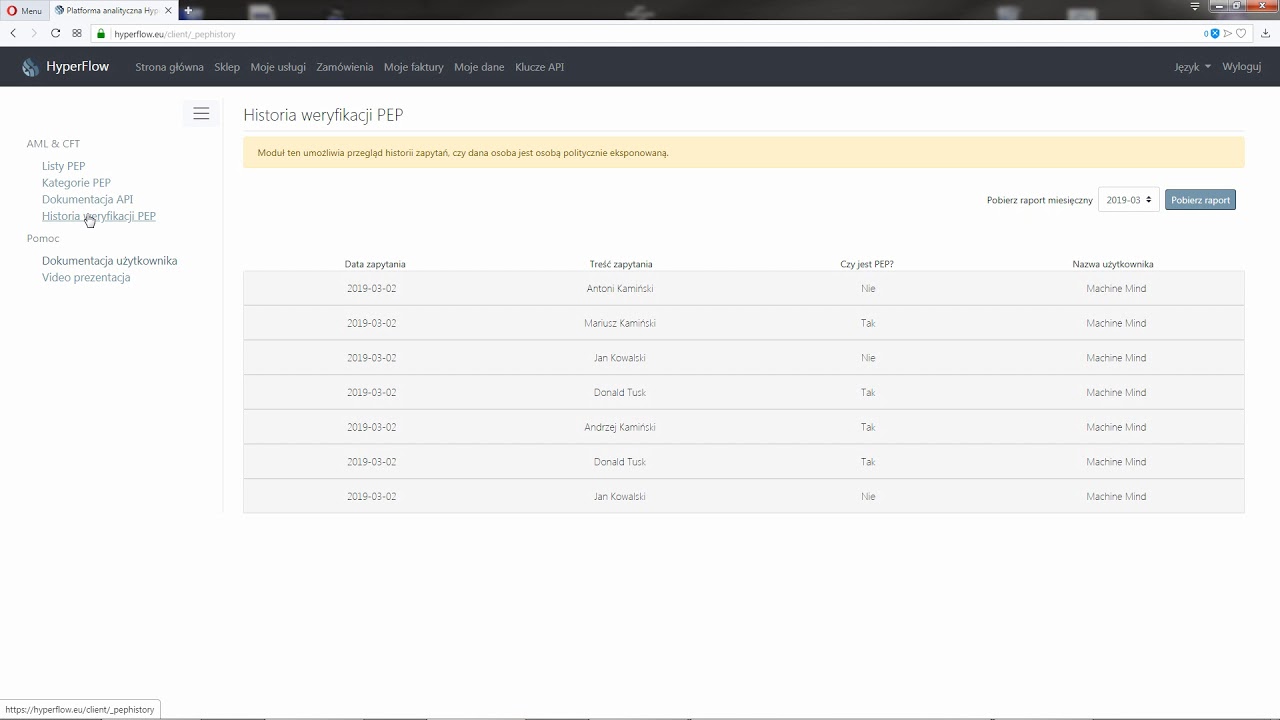Open the Opera Menu button
The image size is (1280, 720).
24,10
